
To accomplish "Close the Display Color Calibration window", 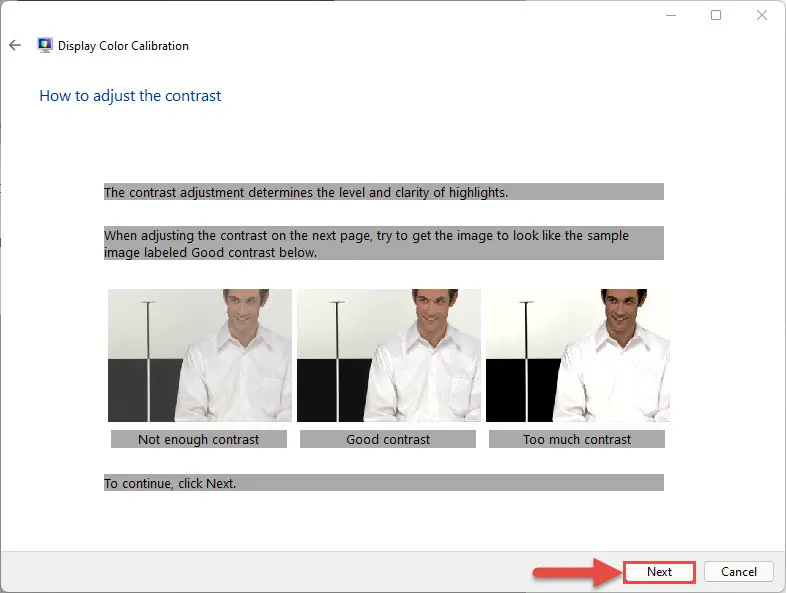I will coord(762,15).
